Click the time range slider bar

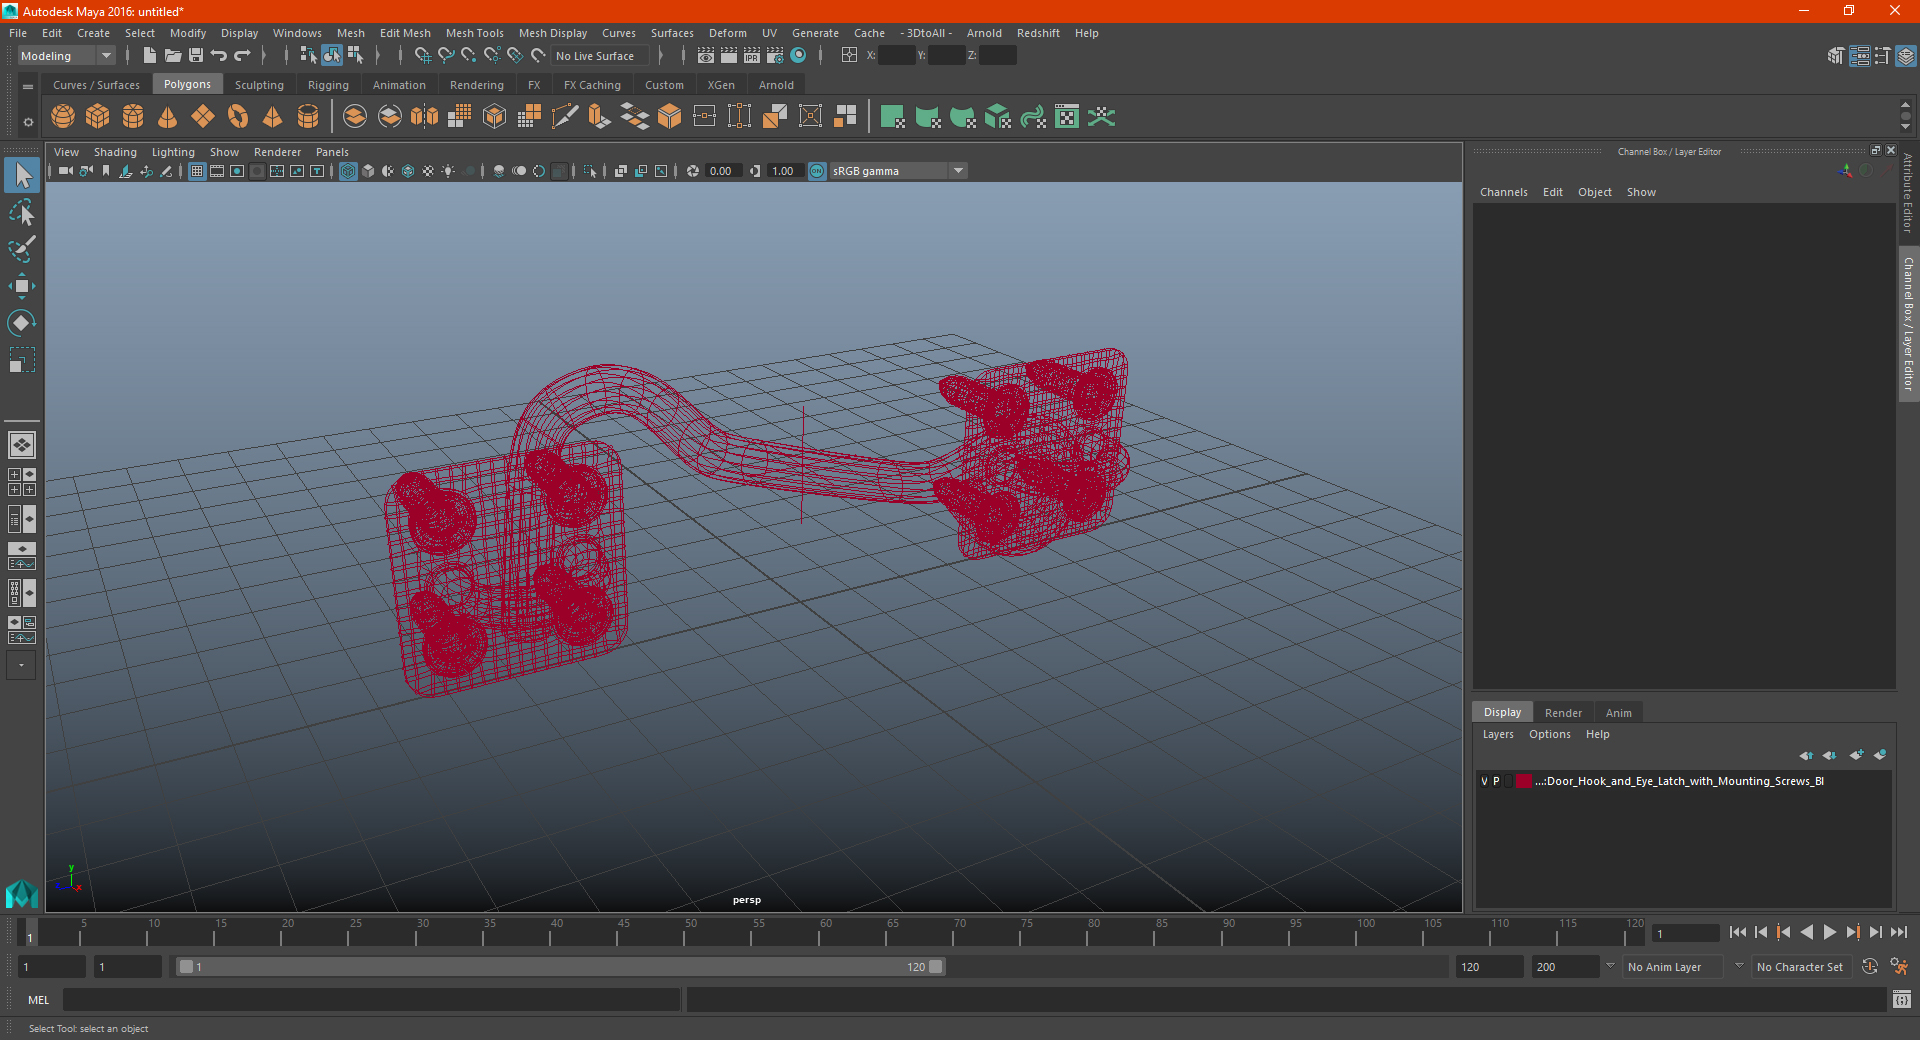(x=560, y=967)
